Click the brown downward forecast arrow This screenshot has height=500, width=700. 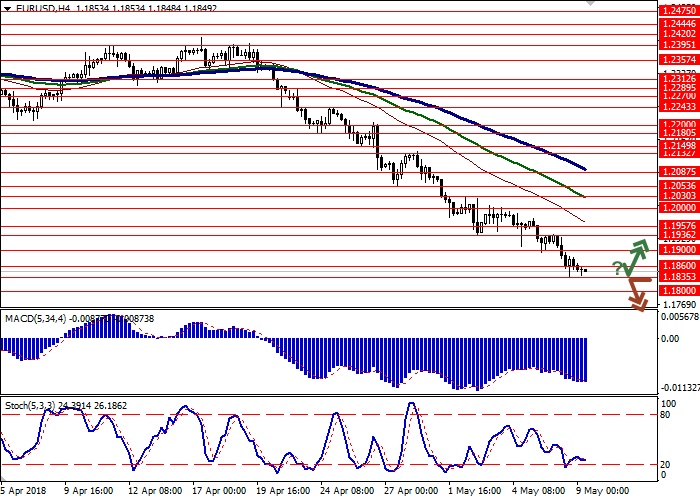636,293
